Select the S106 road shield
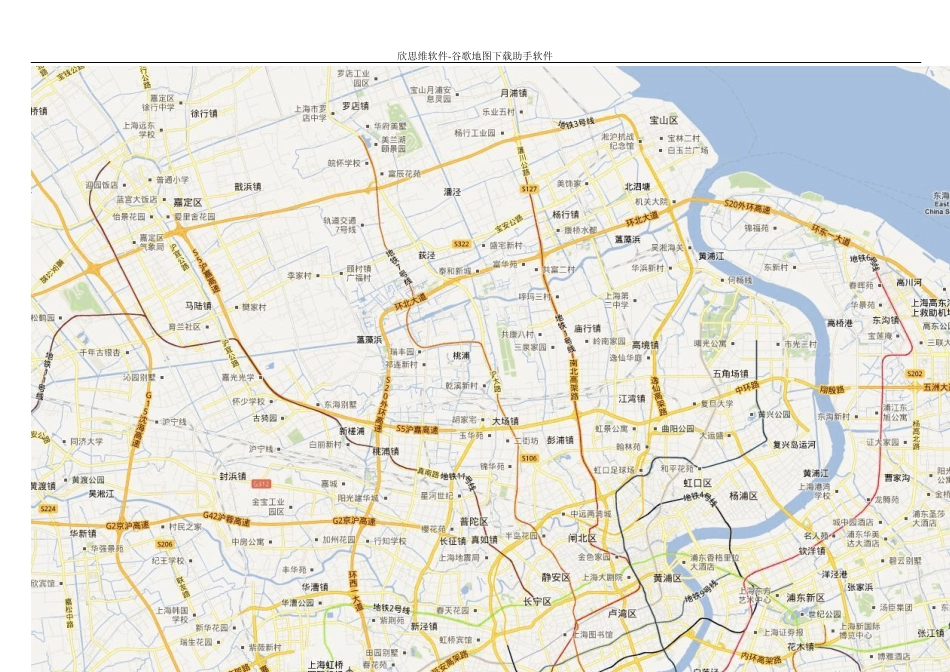 (x=529, y=458)
